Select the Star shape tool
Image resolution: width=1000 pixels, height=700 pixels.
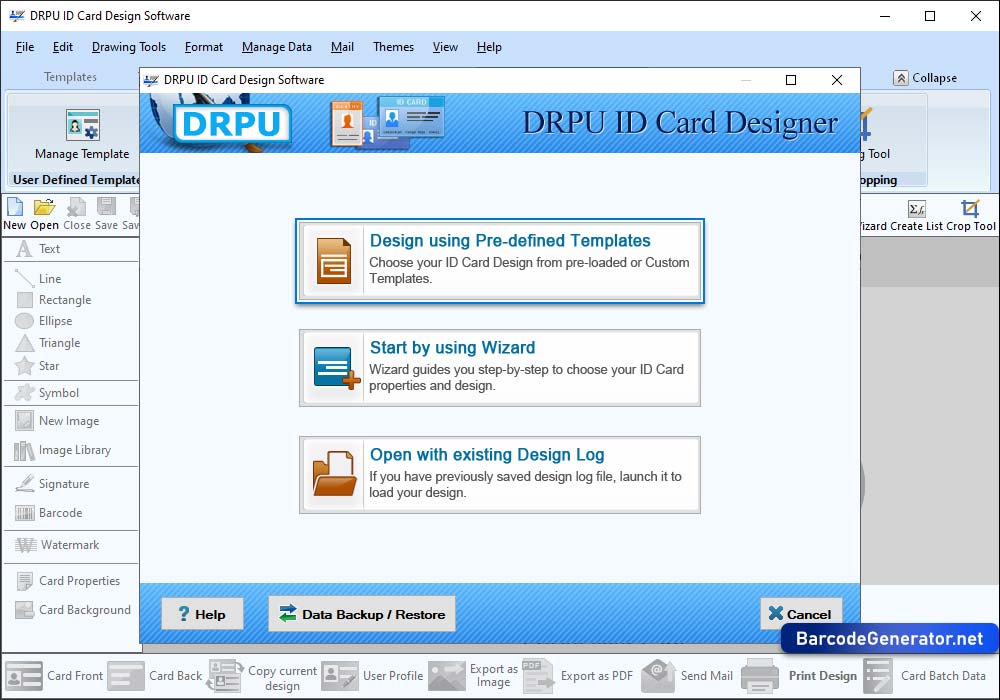tap(37, 366)
